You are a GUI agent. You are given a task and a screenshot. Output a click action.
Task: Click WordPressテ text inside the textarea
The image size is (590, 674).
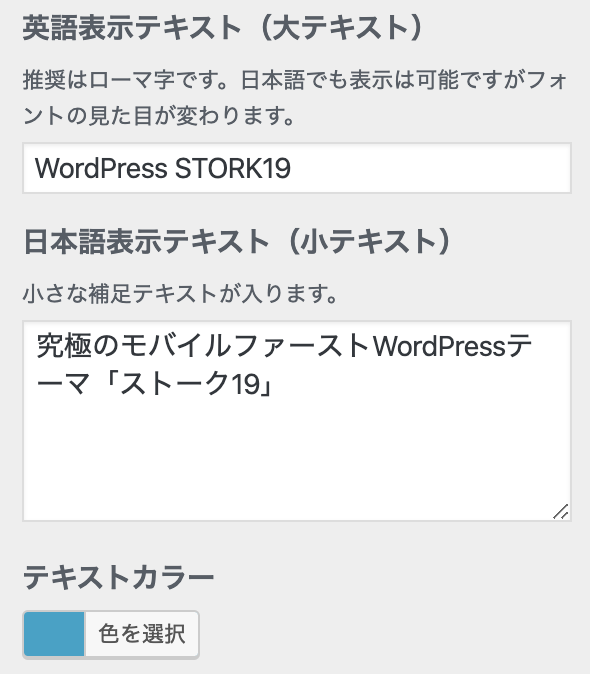pos(452,346)
